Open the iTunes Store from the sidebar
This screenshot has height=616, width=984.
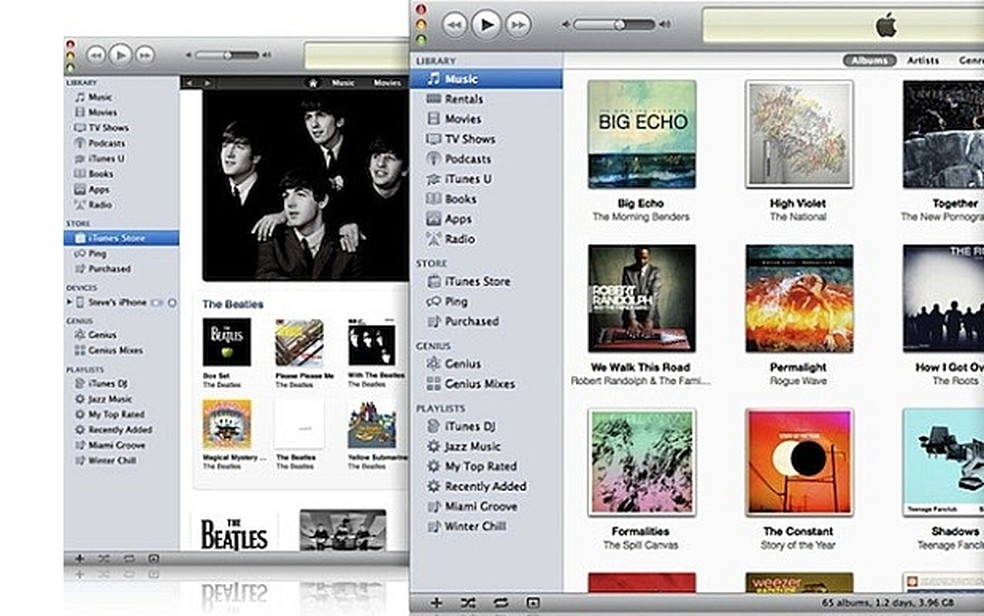click(474, 281)
